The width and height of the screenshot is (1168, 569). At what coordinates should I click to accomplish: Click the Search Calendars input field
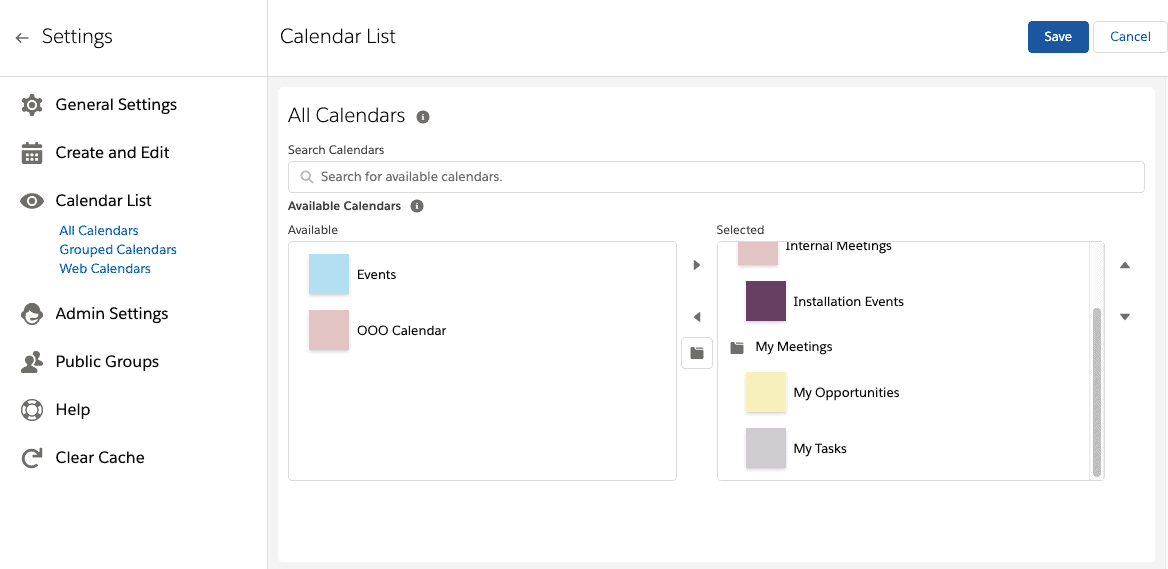[x=716, y=177]
